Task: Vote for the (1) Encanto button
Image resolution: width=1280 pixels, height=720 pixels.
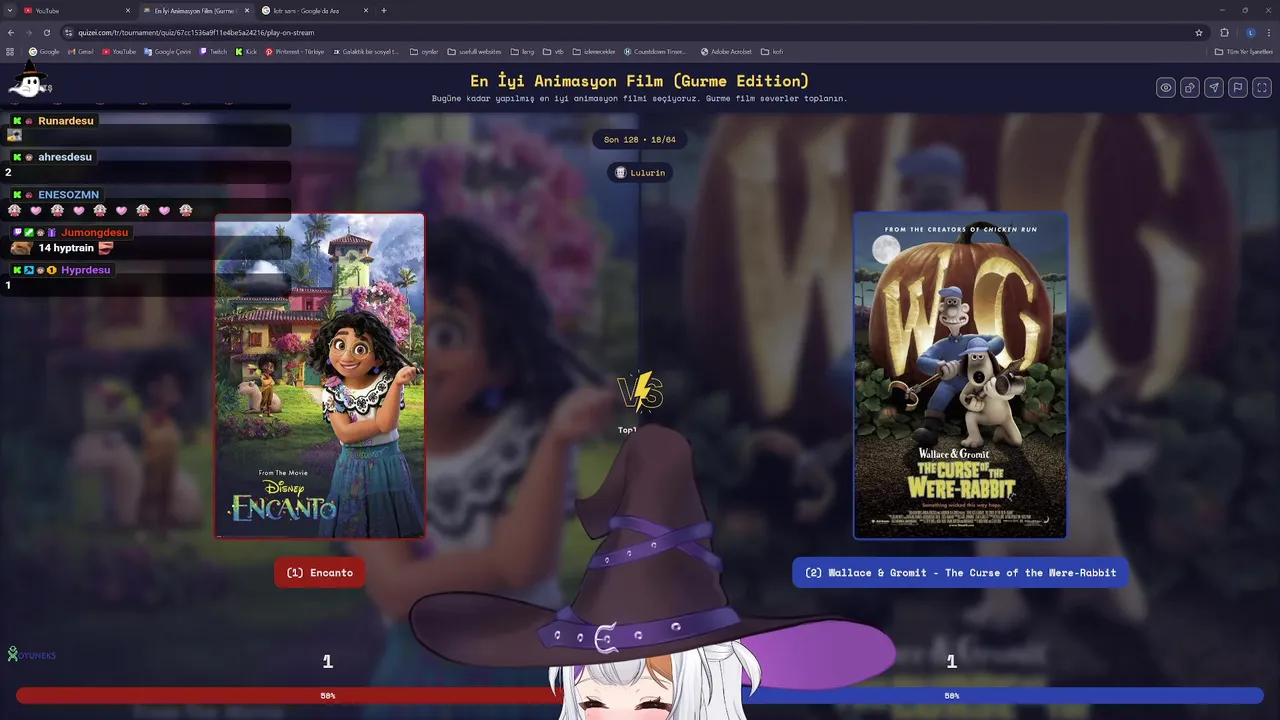Action: coord(320,573)
